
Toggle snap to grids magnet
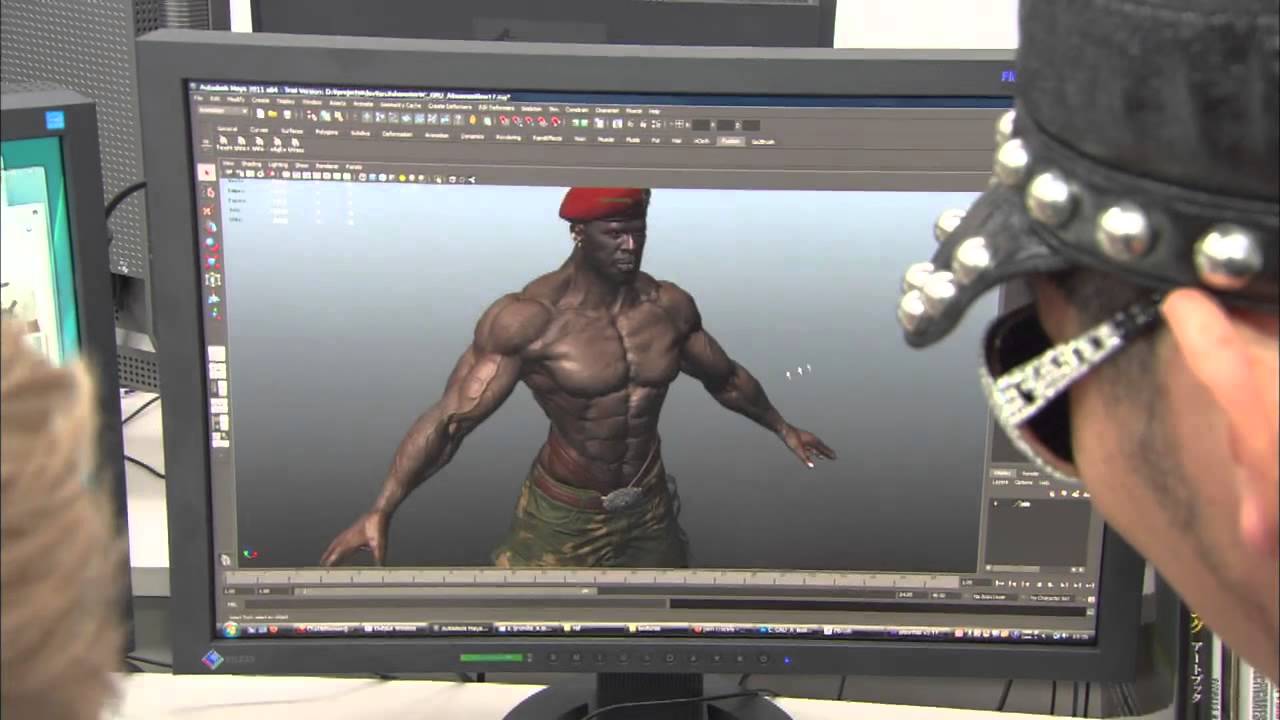pos(505,120)
